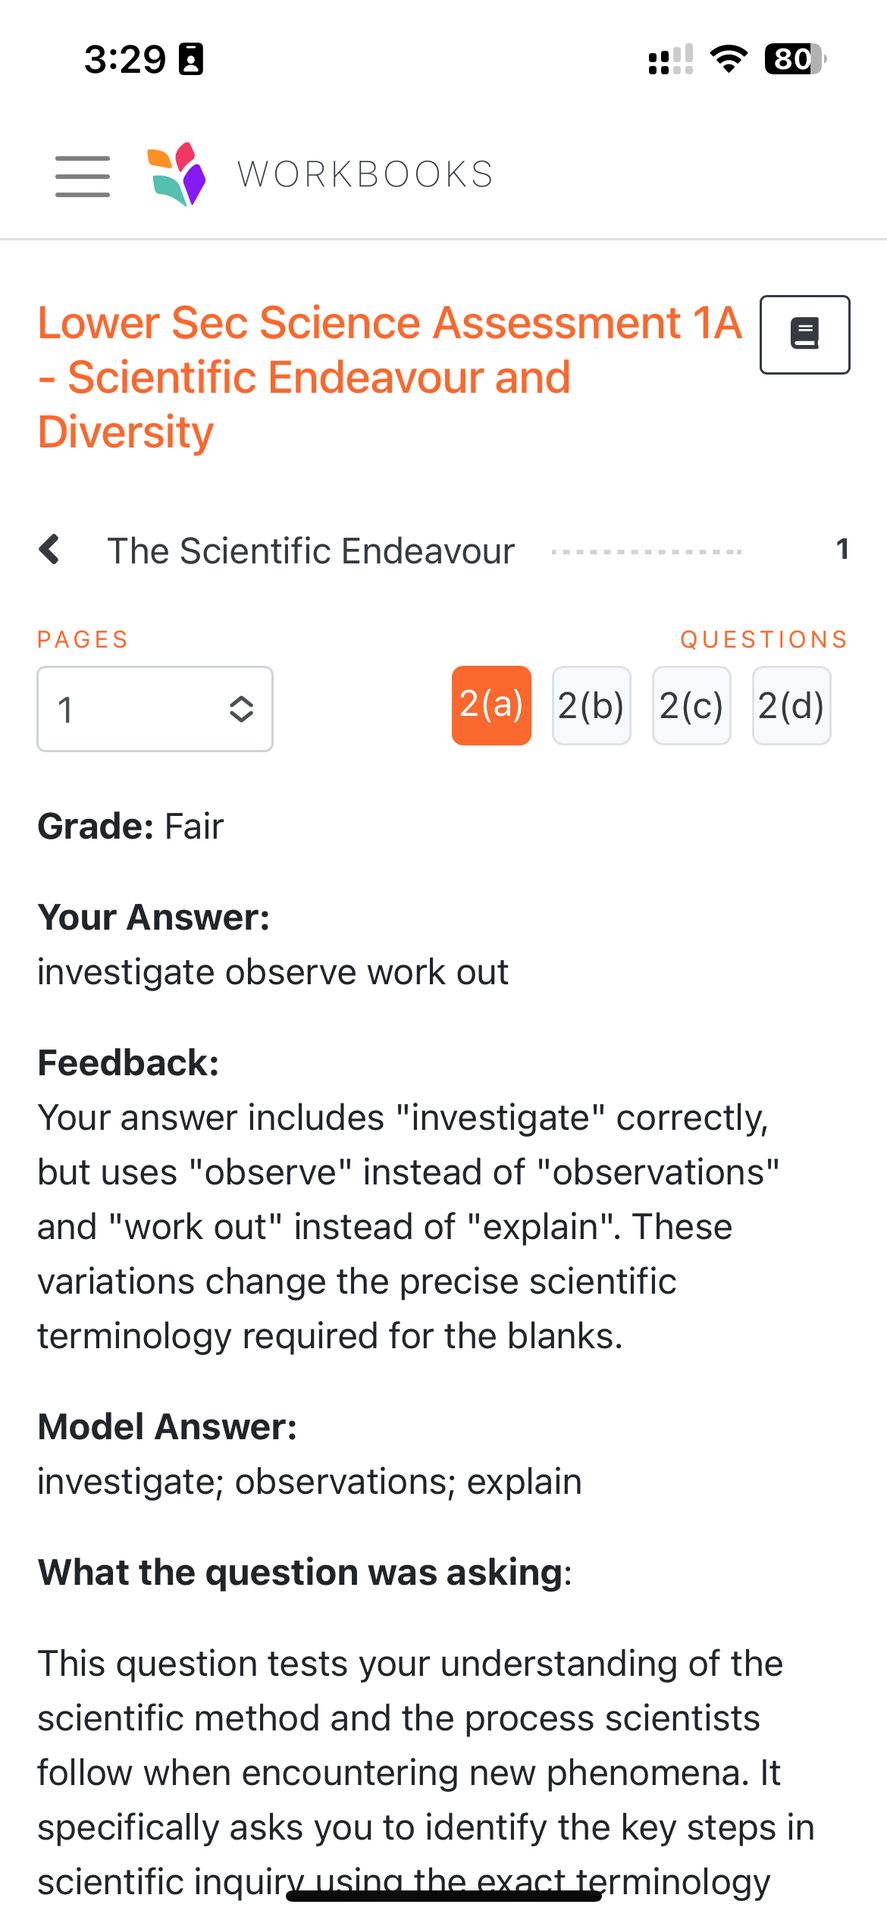887x1920 pixels.
Task: Go back using the left chevron
Action: point(49,549)
